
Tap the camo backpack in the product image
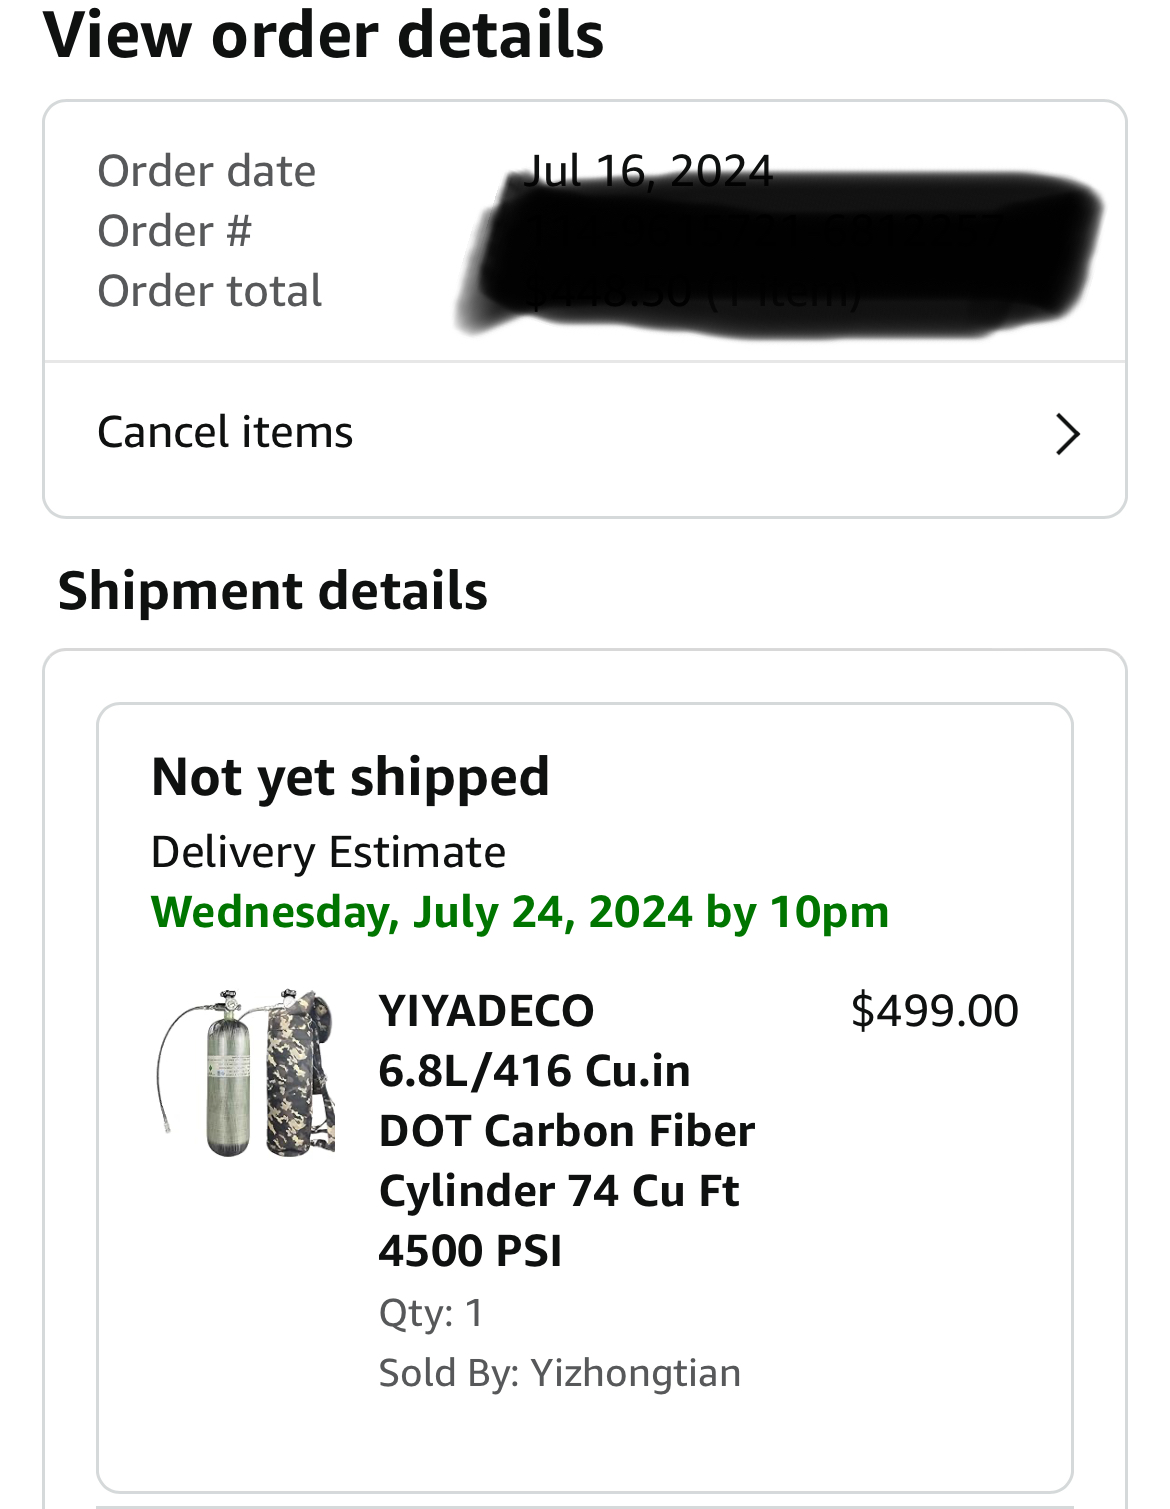click(300, 1073)
